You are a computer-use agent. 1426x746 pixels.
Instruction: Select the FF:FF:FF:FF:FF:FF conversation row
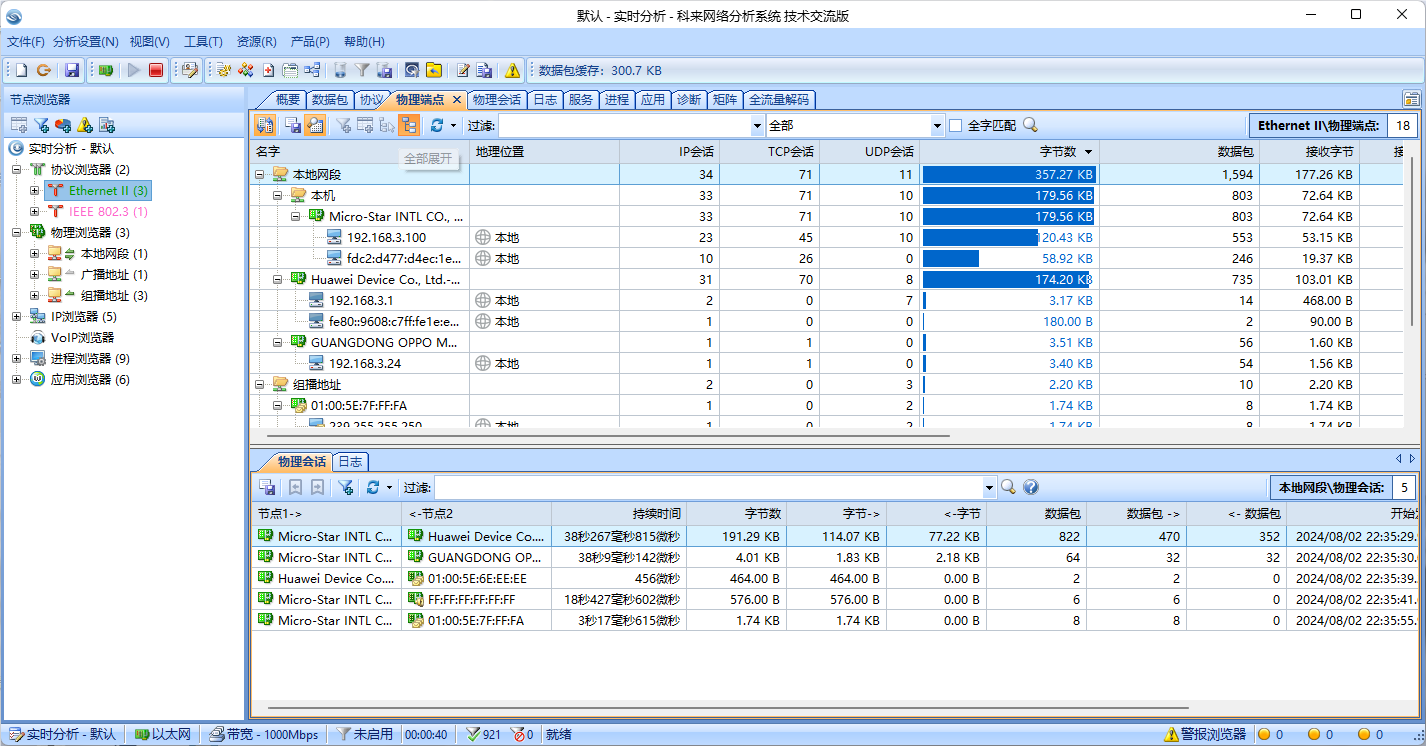click(x=833, y=599)
